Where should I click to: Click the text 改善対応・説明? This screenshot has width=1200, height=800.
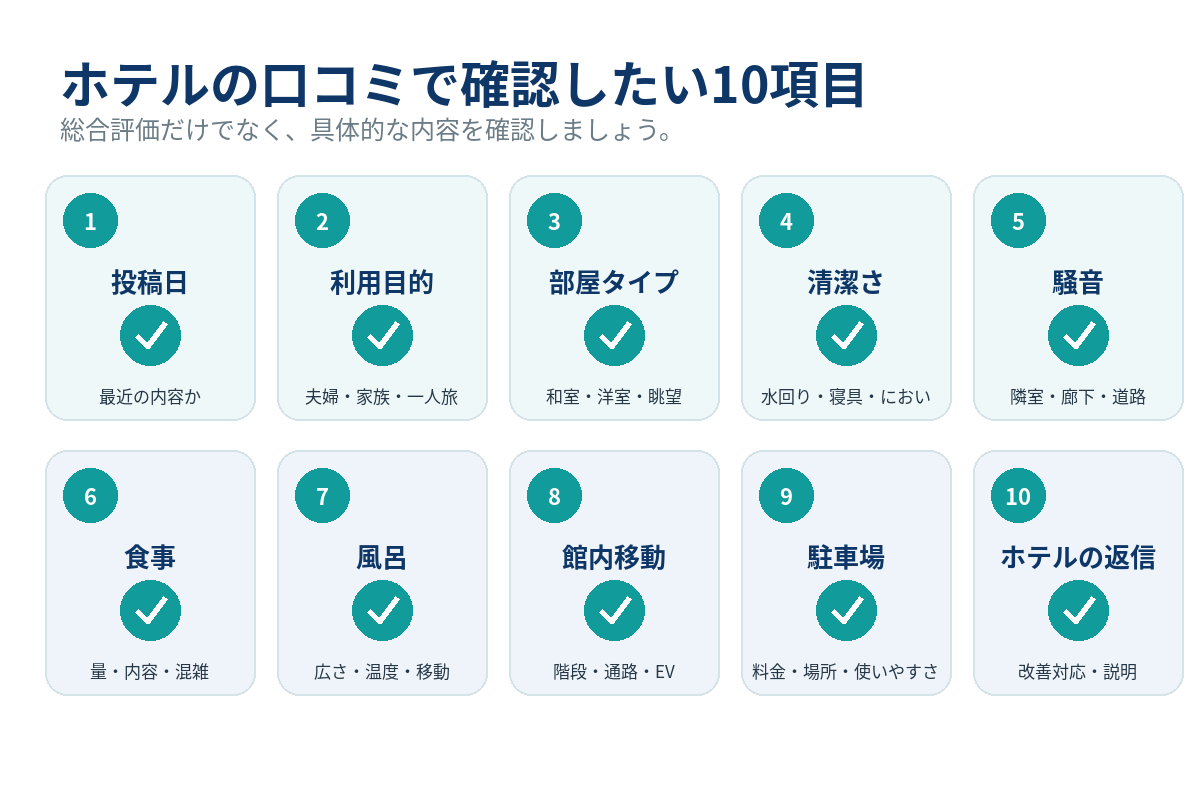[x=1078, y=672]
